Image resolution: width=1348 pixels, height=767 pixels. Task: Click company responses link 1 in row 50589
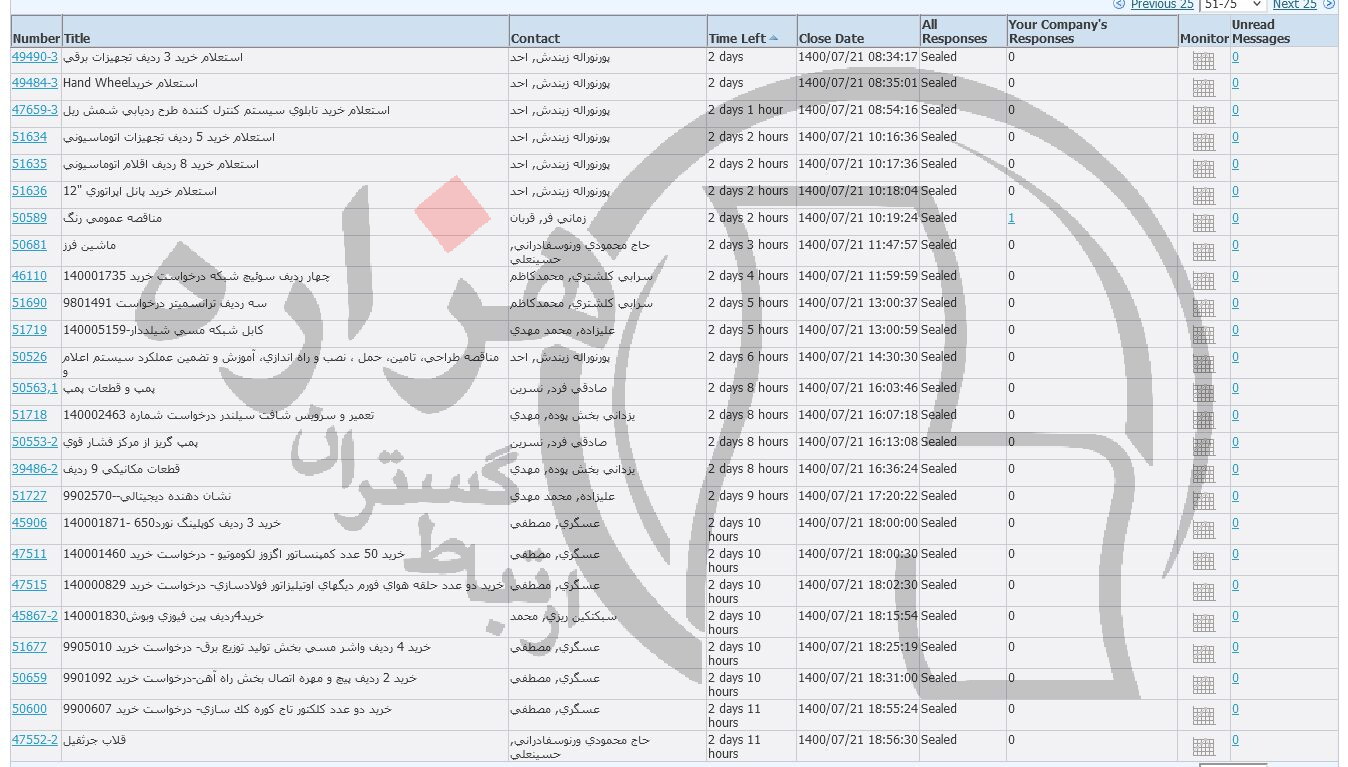click(1011, 218)
